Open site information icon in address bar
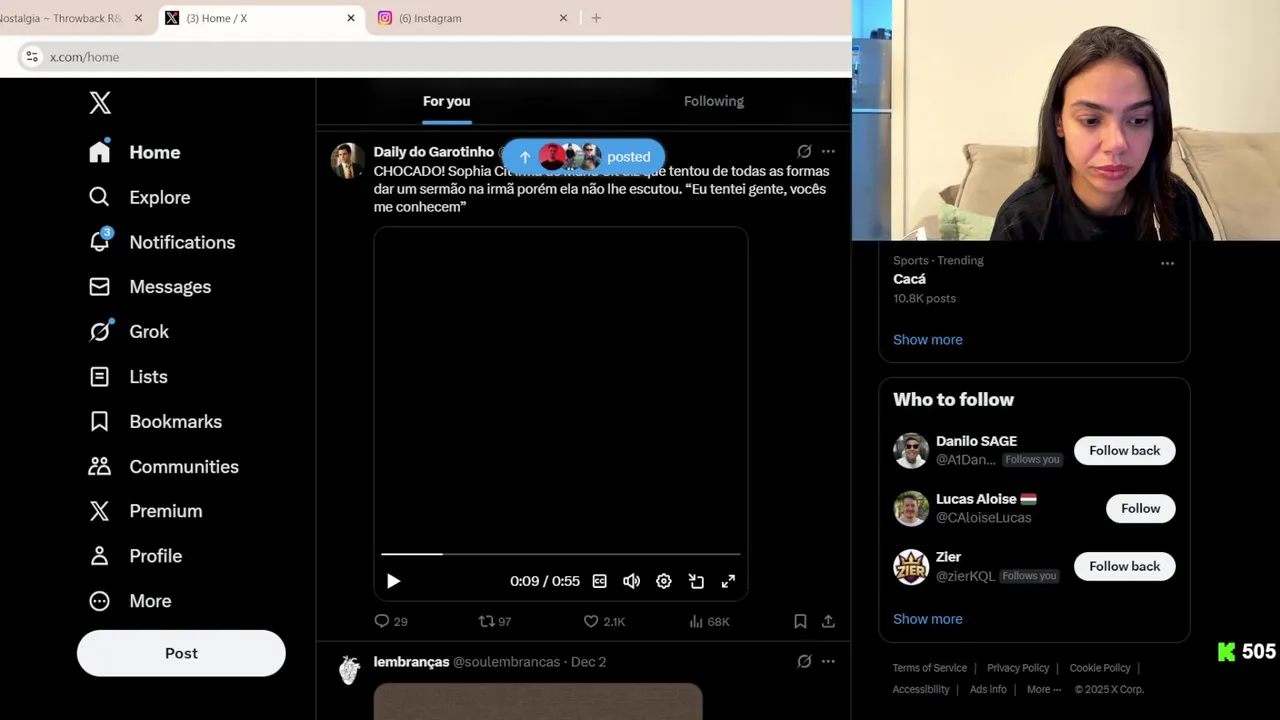 tap(32, 57)
